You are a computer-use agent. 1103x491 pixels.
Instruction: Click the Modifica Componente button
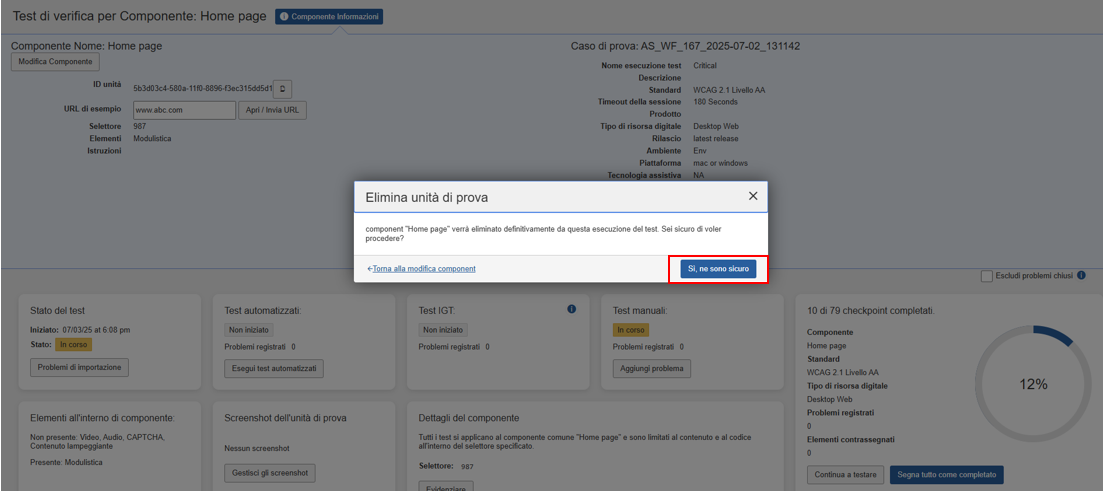(56, 62)
